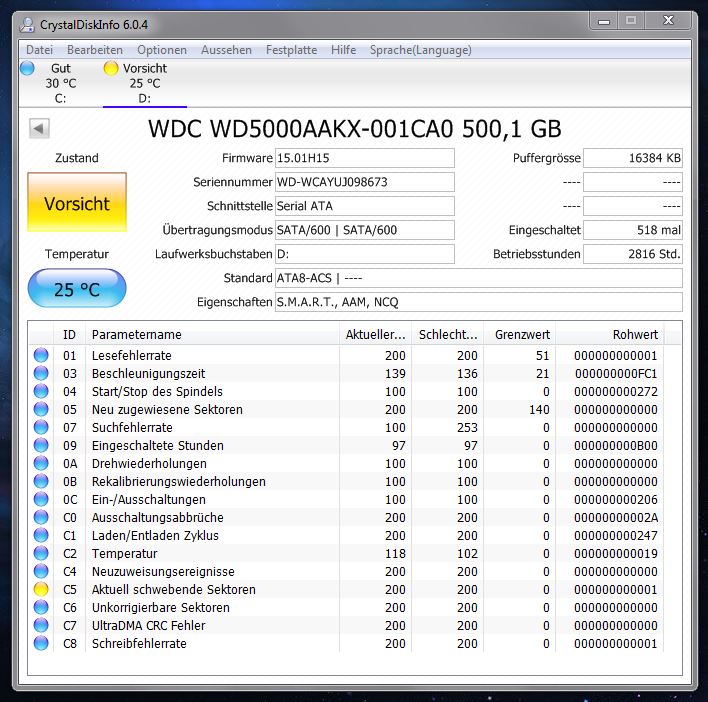Click status orb in Rekalibrierungswiederholungen row
Screen dimensions: 708x702
pos(41,481)
